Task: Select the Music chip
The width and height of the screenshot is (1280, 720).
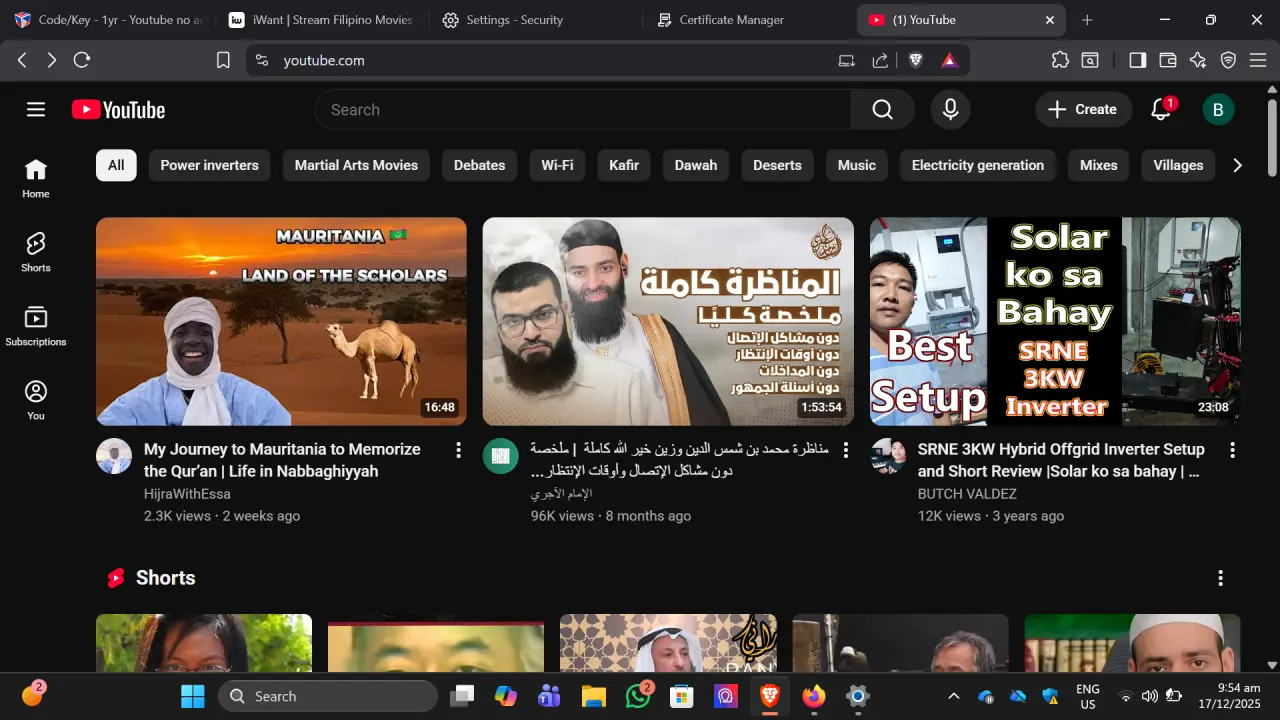Action: (857, 165)
